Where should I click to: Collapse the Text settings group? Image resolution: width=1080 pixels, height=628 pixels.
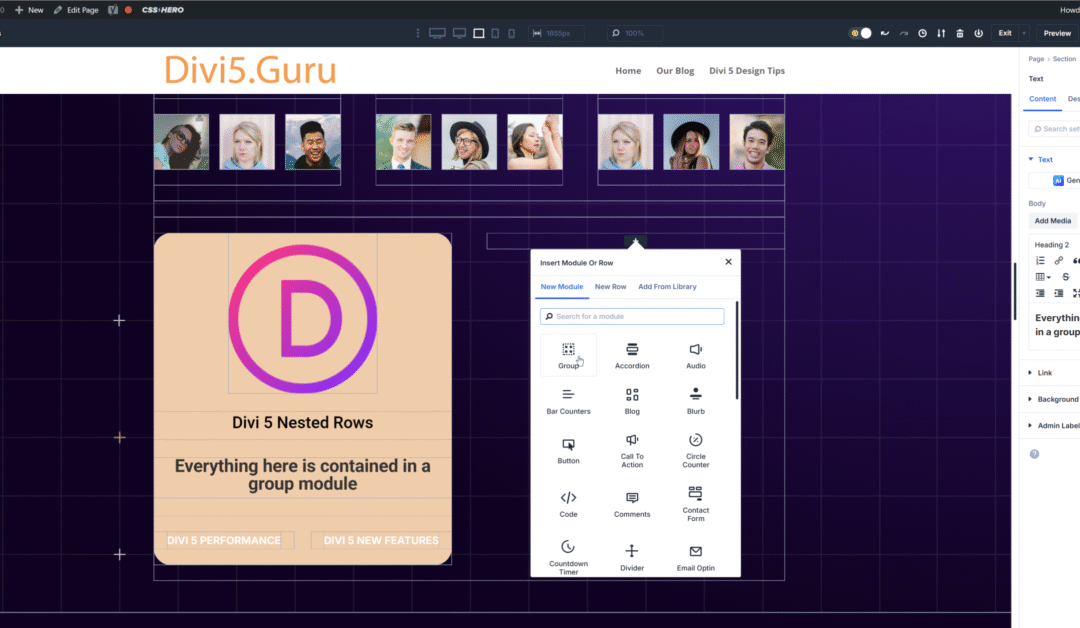pos(1040,159)
